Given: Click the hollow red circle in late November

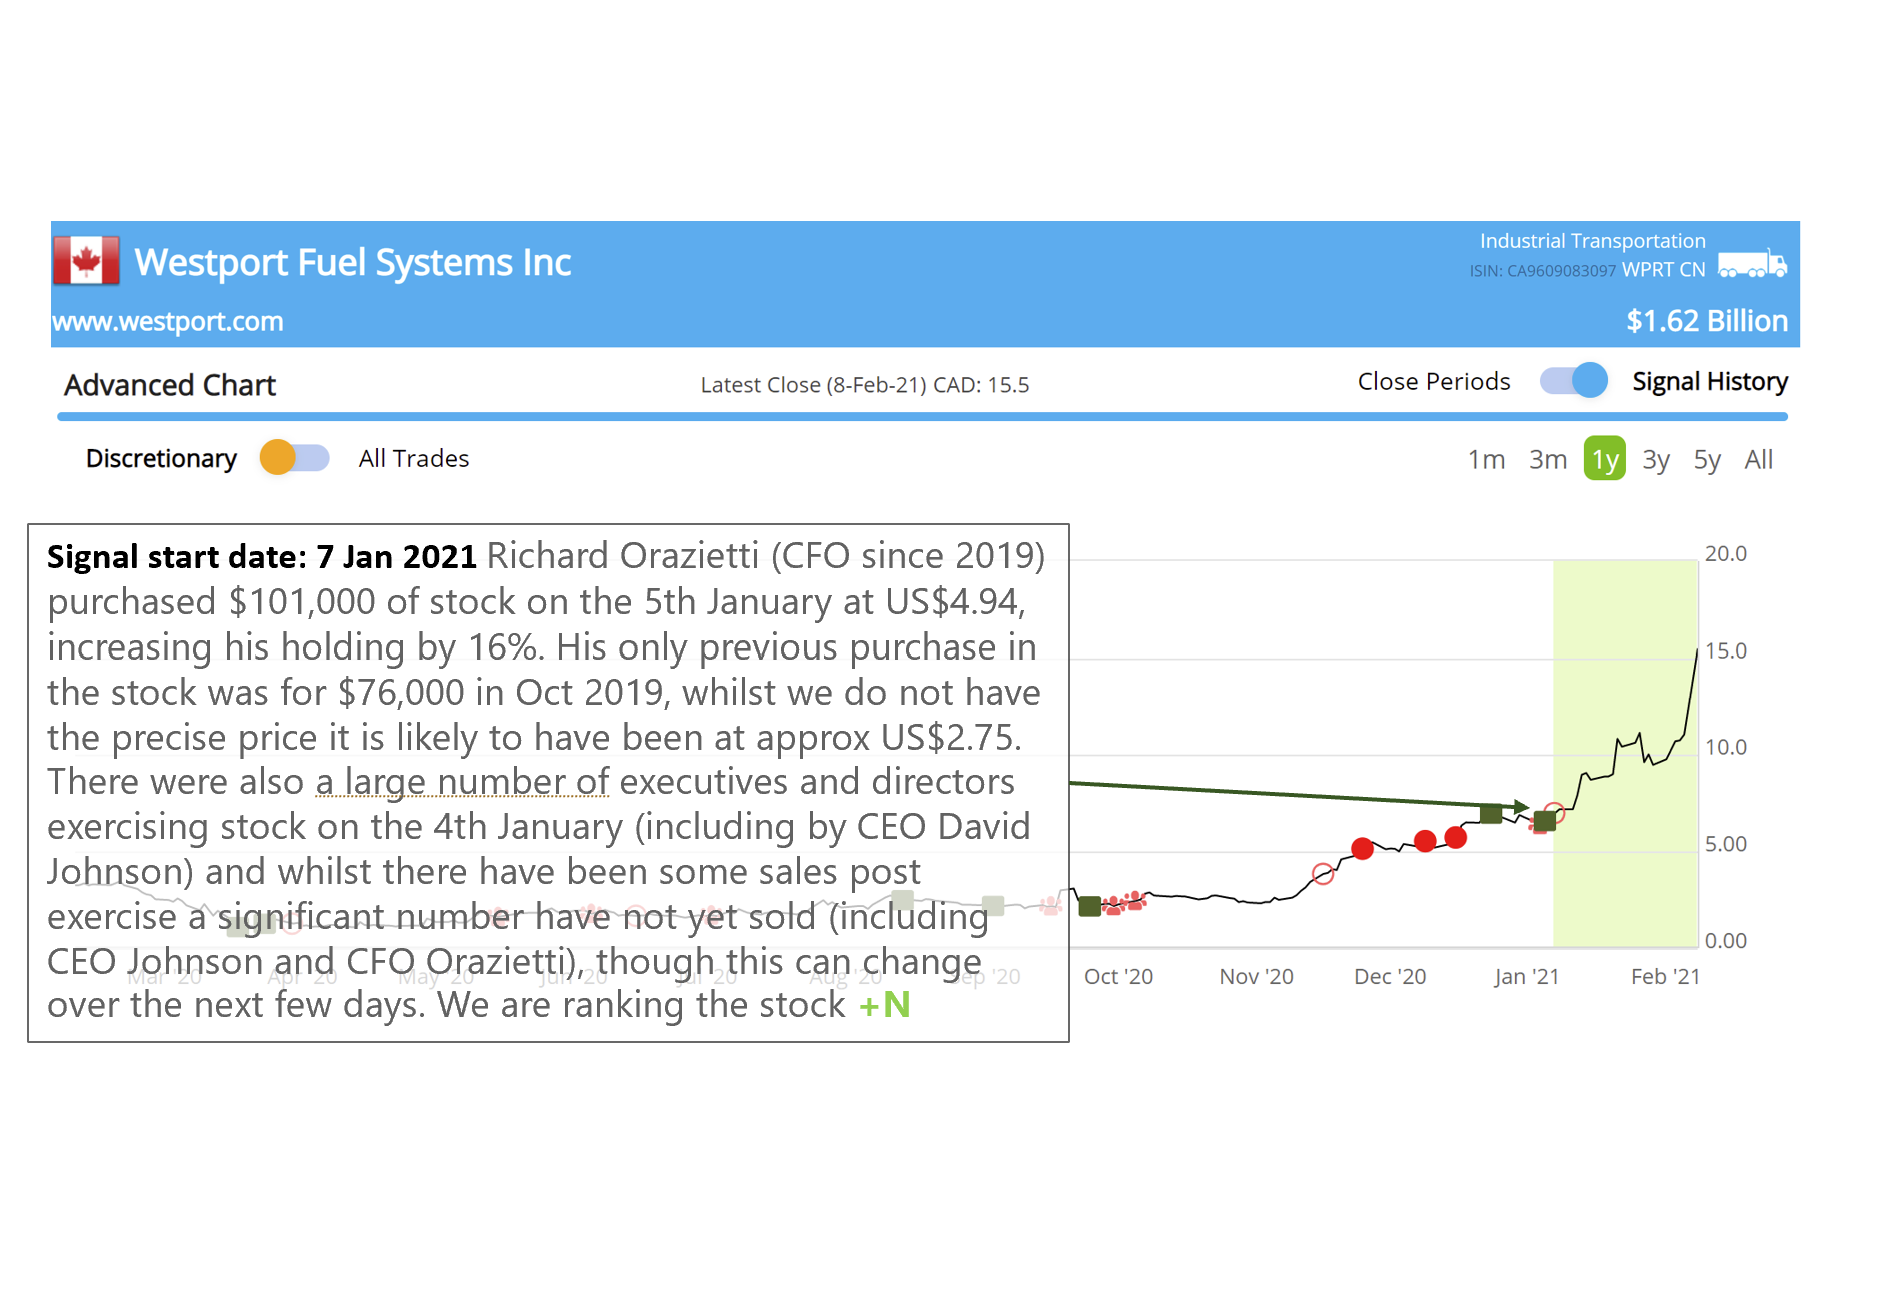Looking at the screenshot, I should point(1323,874).
